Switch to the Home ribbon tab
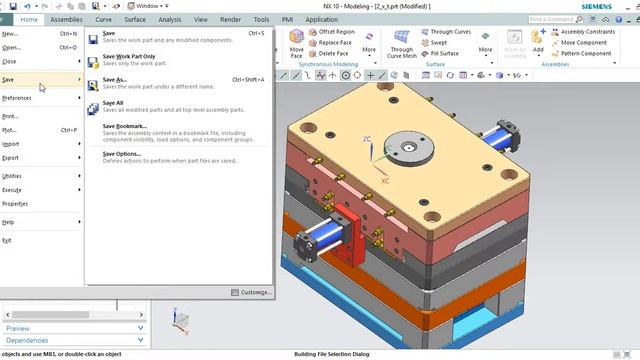This screenshot has height=360, width=640. pyautogui.click(x=29, y=20)
